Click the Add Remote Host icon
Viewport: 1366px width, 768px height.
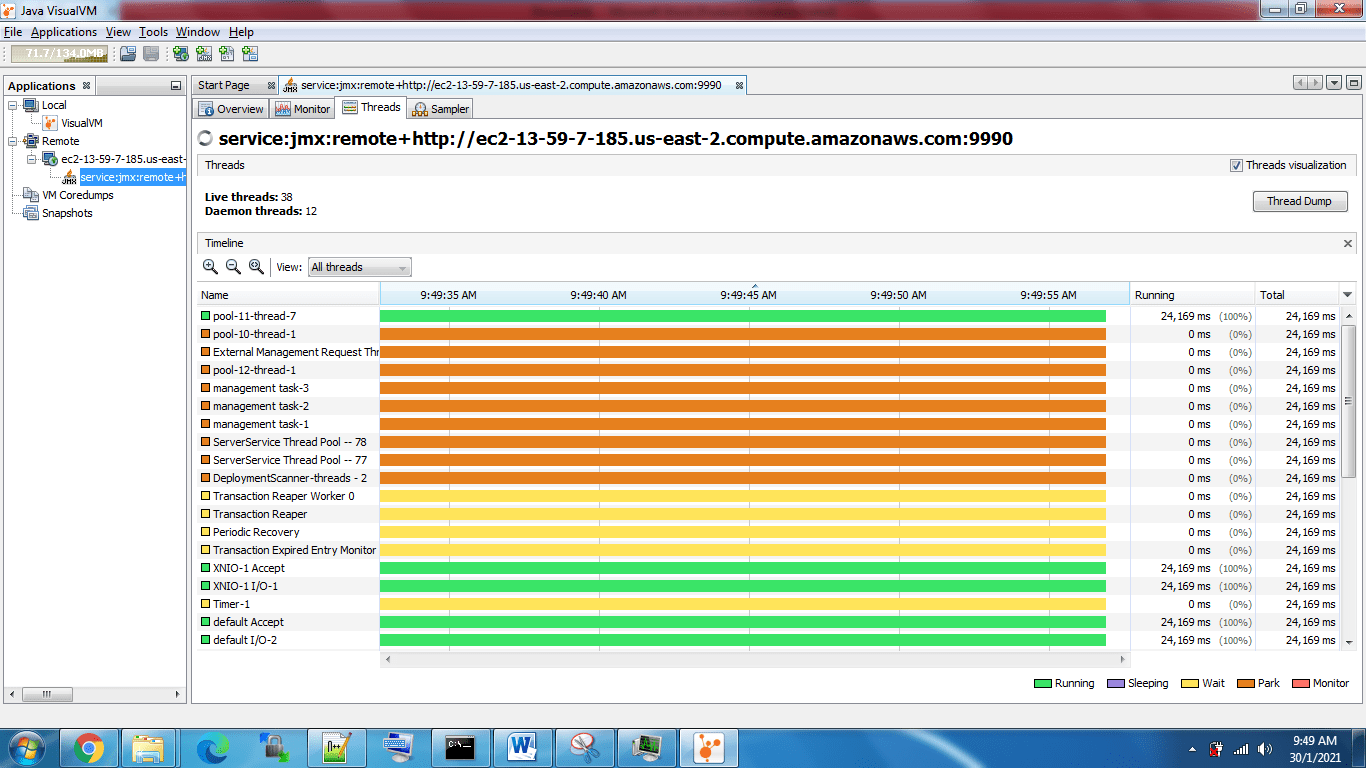click(180, 55)
